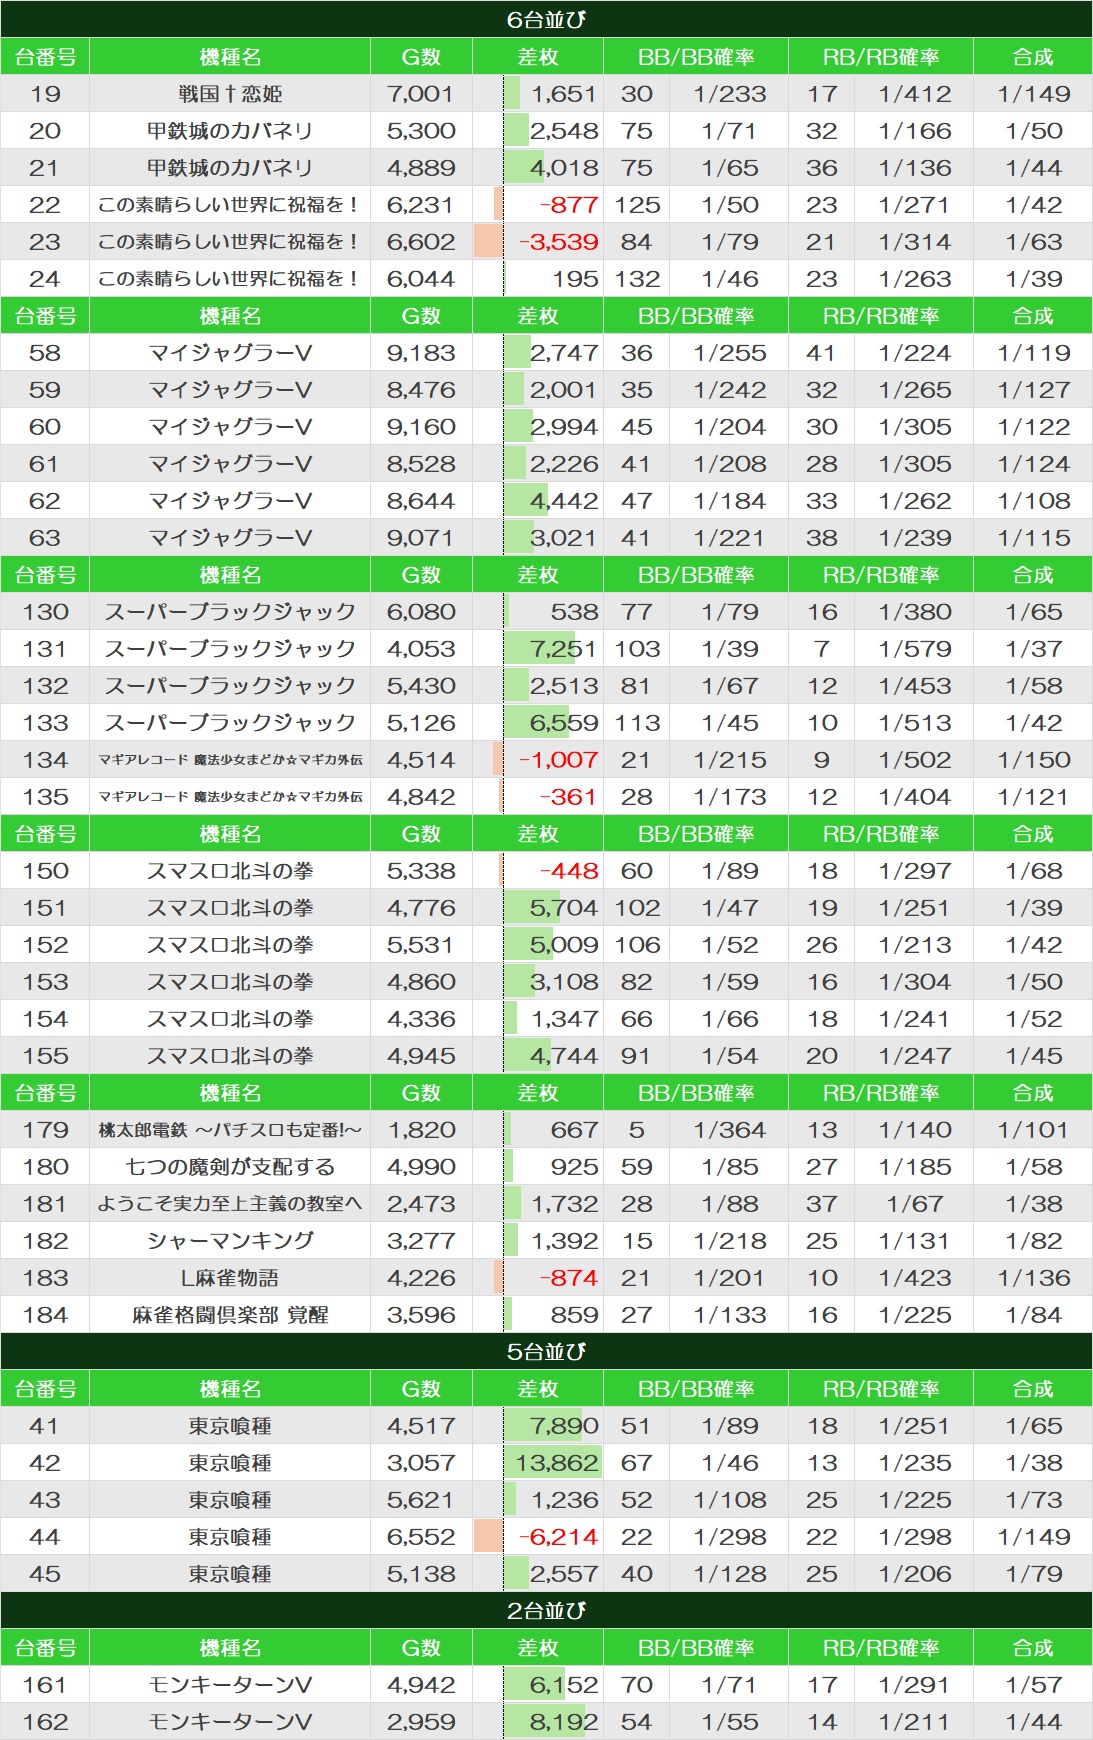This screenshot has height=1740, width=1093.
Task: Select マギアレコード in row 134
Action: click(x=230, y=760)
